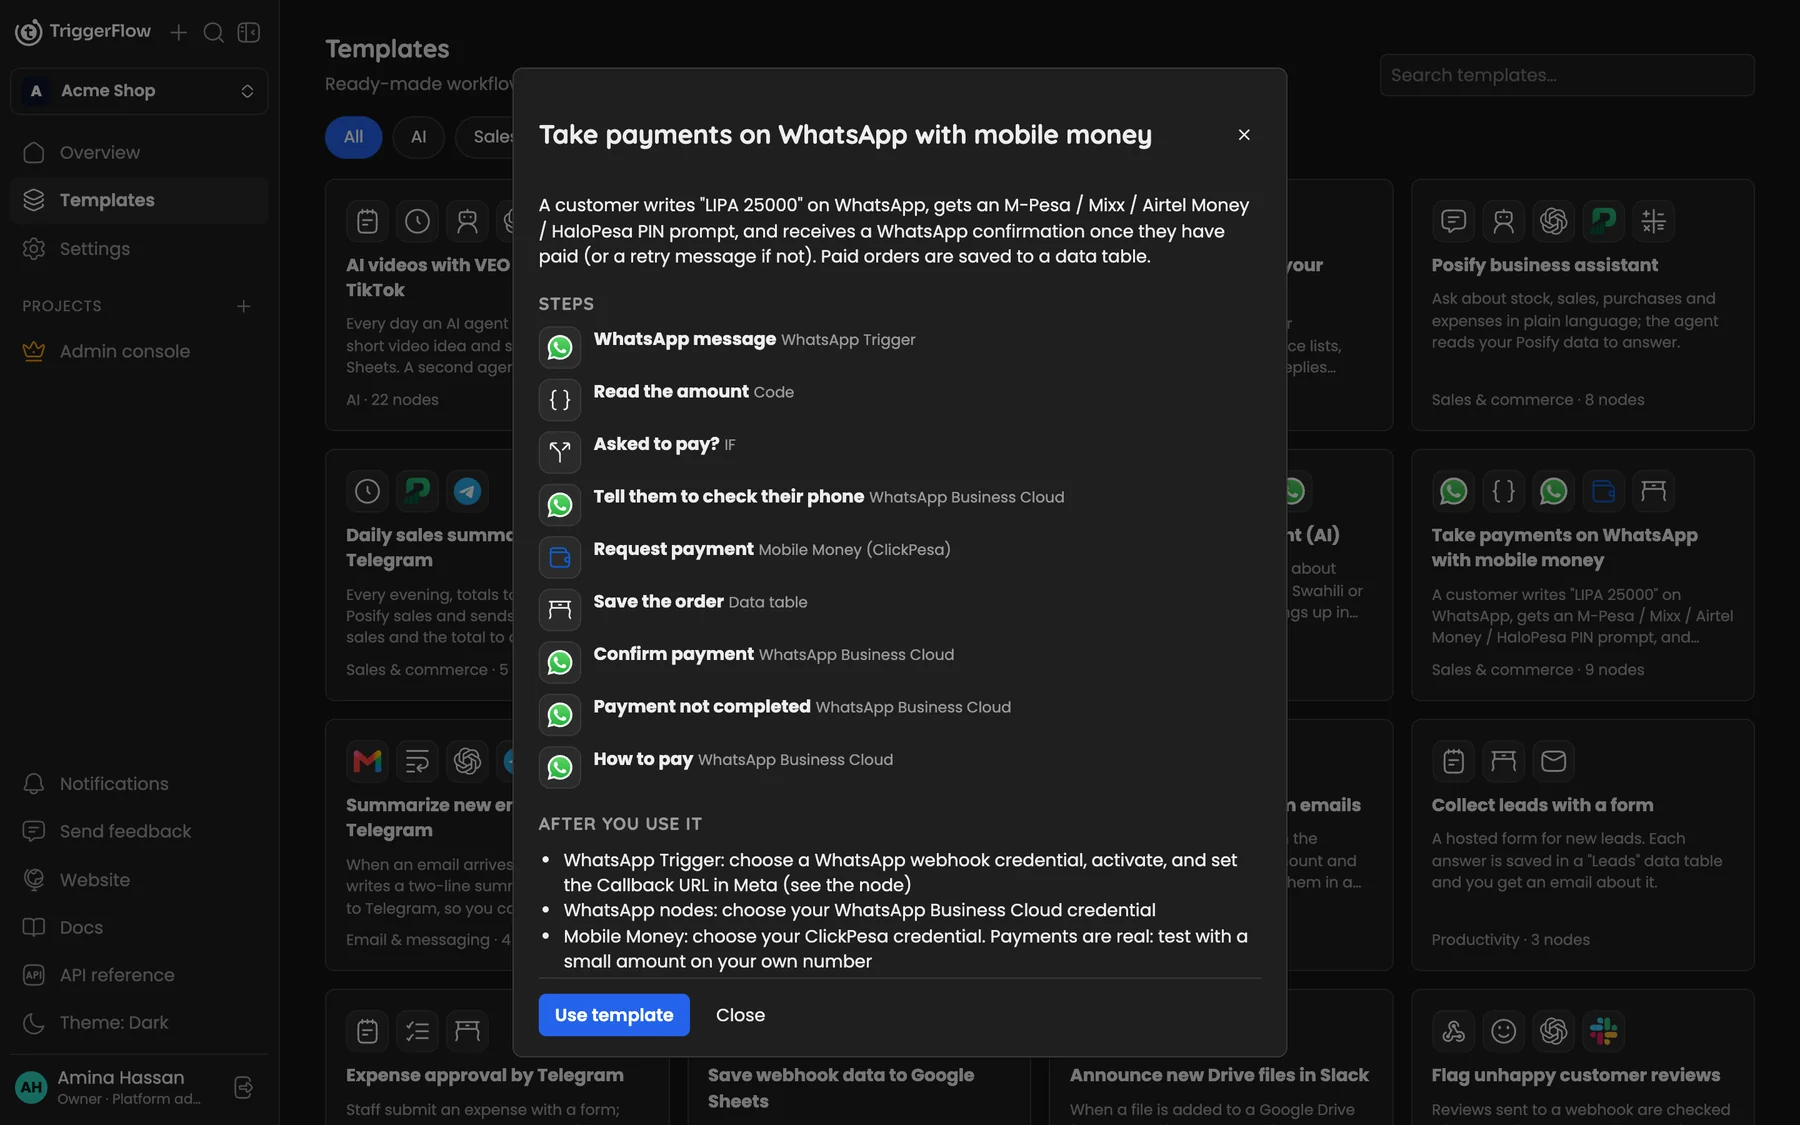Add a new project with the plus icon
The height and width of the screenshot is (1125, 1800).
[x=243, y=306]
